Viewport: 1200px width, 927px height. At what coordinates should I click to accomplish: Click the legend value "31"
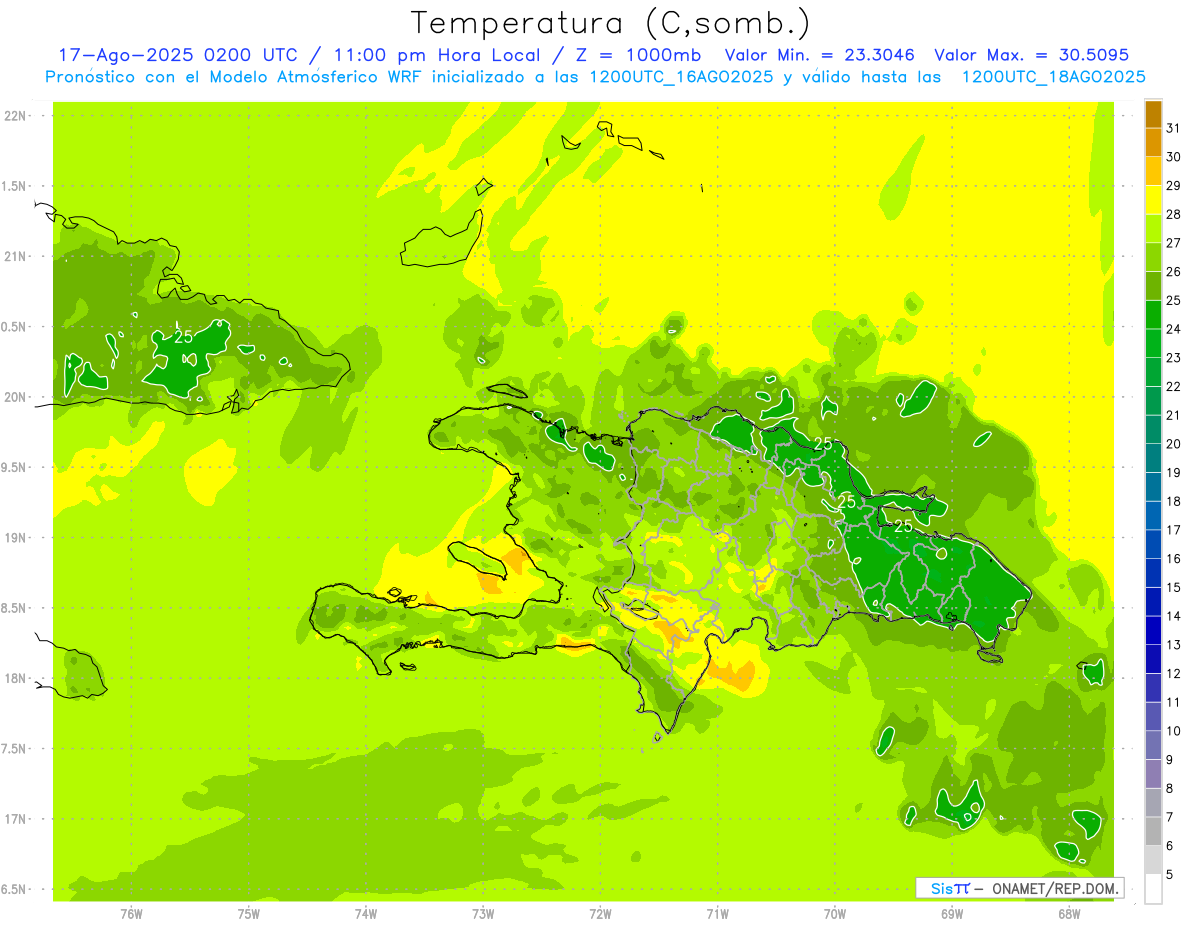[x=1174, y=128]
